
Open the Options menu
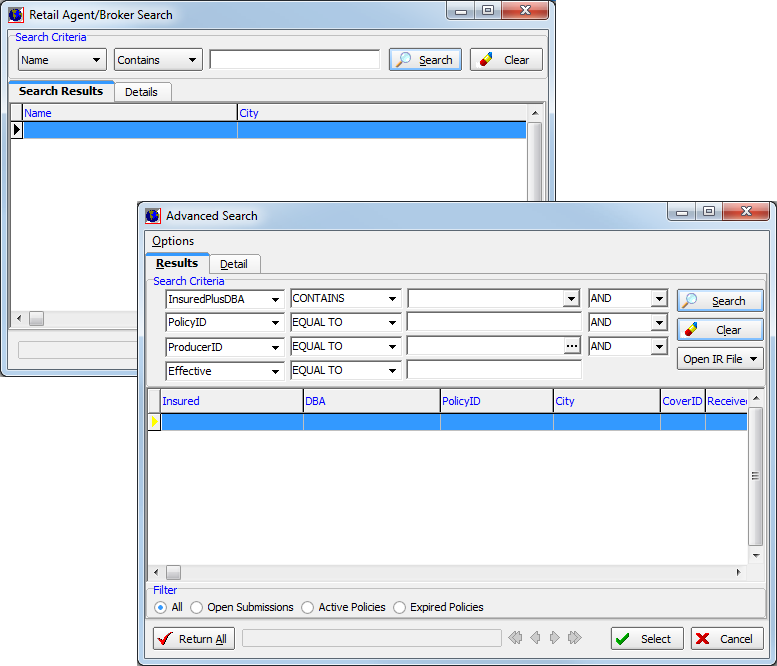pyautogui.click(x=173, y=241)
